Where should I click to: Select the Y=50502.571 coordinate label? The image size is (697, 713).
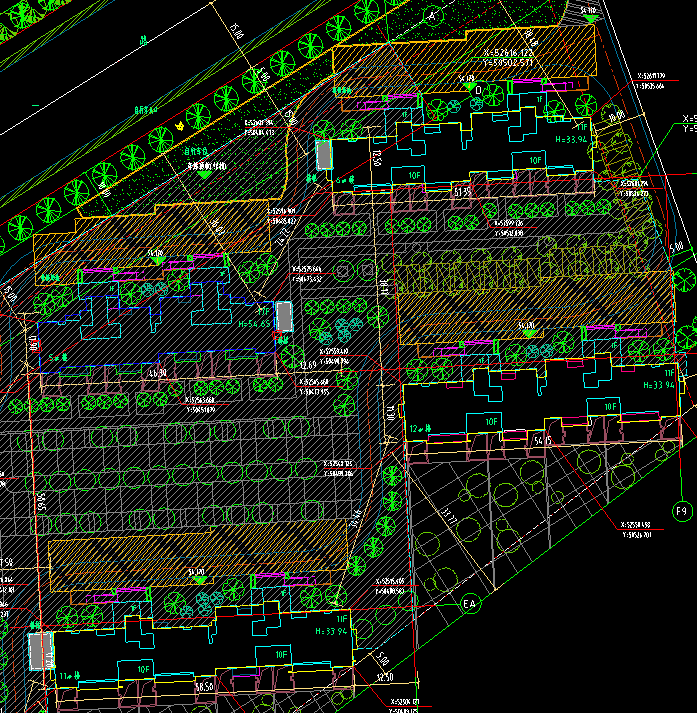tap(508, 63)
